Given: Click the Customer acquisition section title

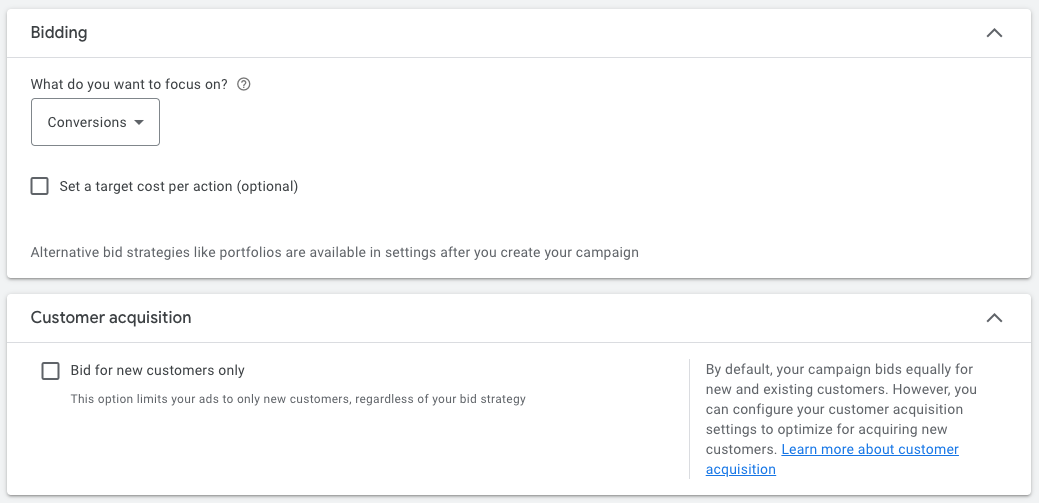Looking at the screenshot, I should [x=111, y=318].
